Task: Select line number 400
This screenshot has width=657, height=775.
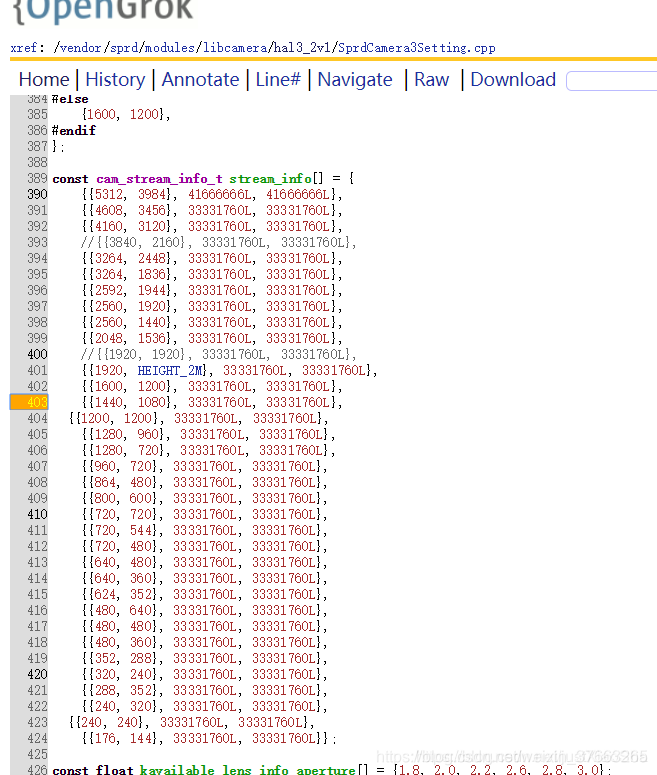Action: tap(37, 354)
